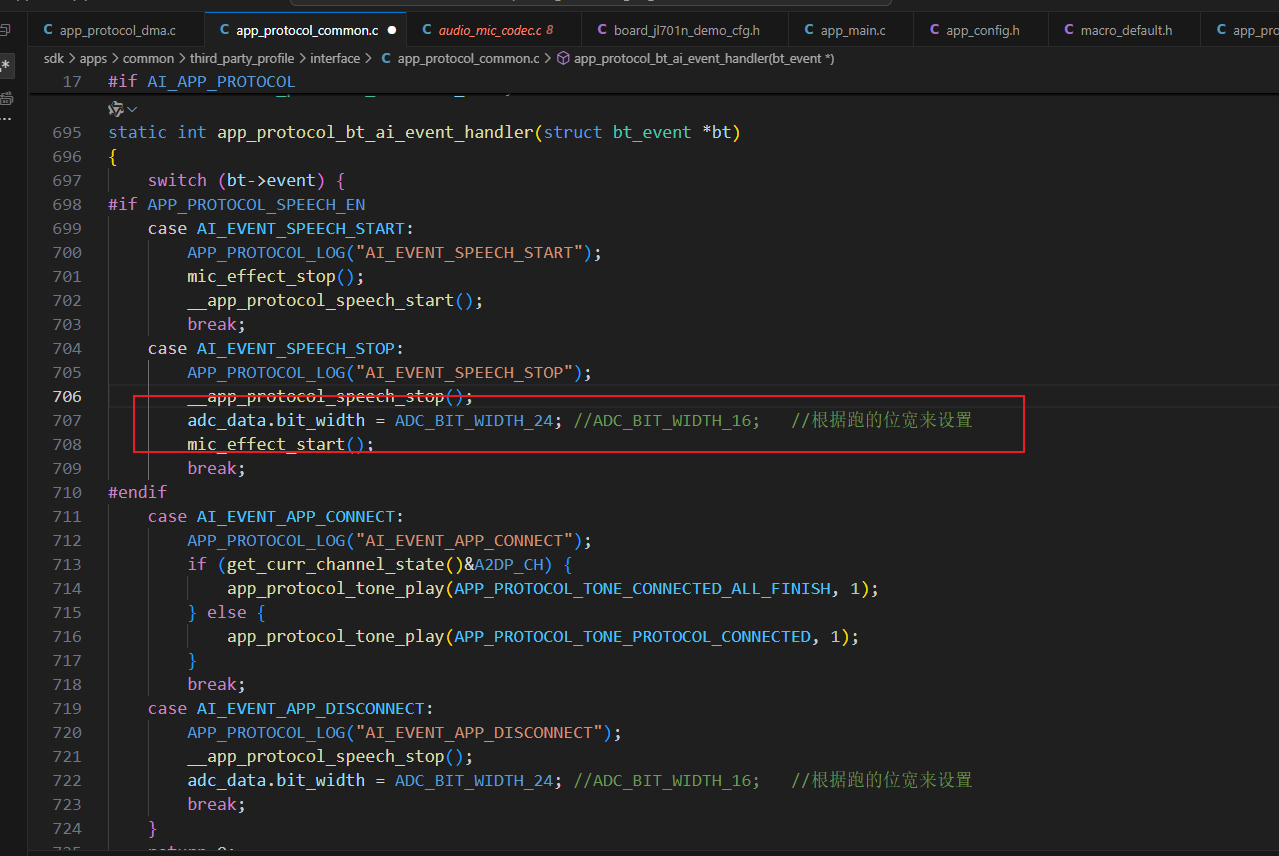Open the sparkle code actions icon
The height and width of the screenshot is (856, 1279).
coord(116,108)
